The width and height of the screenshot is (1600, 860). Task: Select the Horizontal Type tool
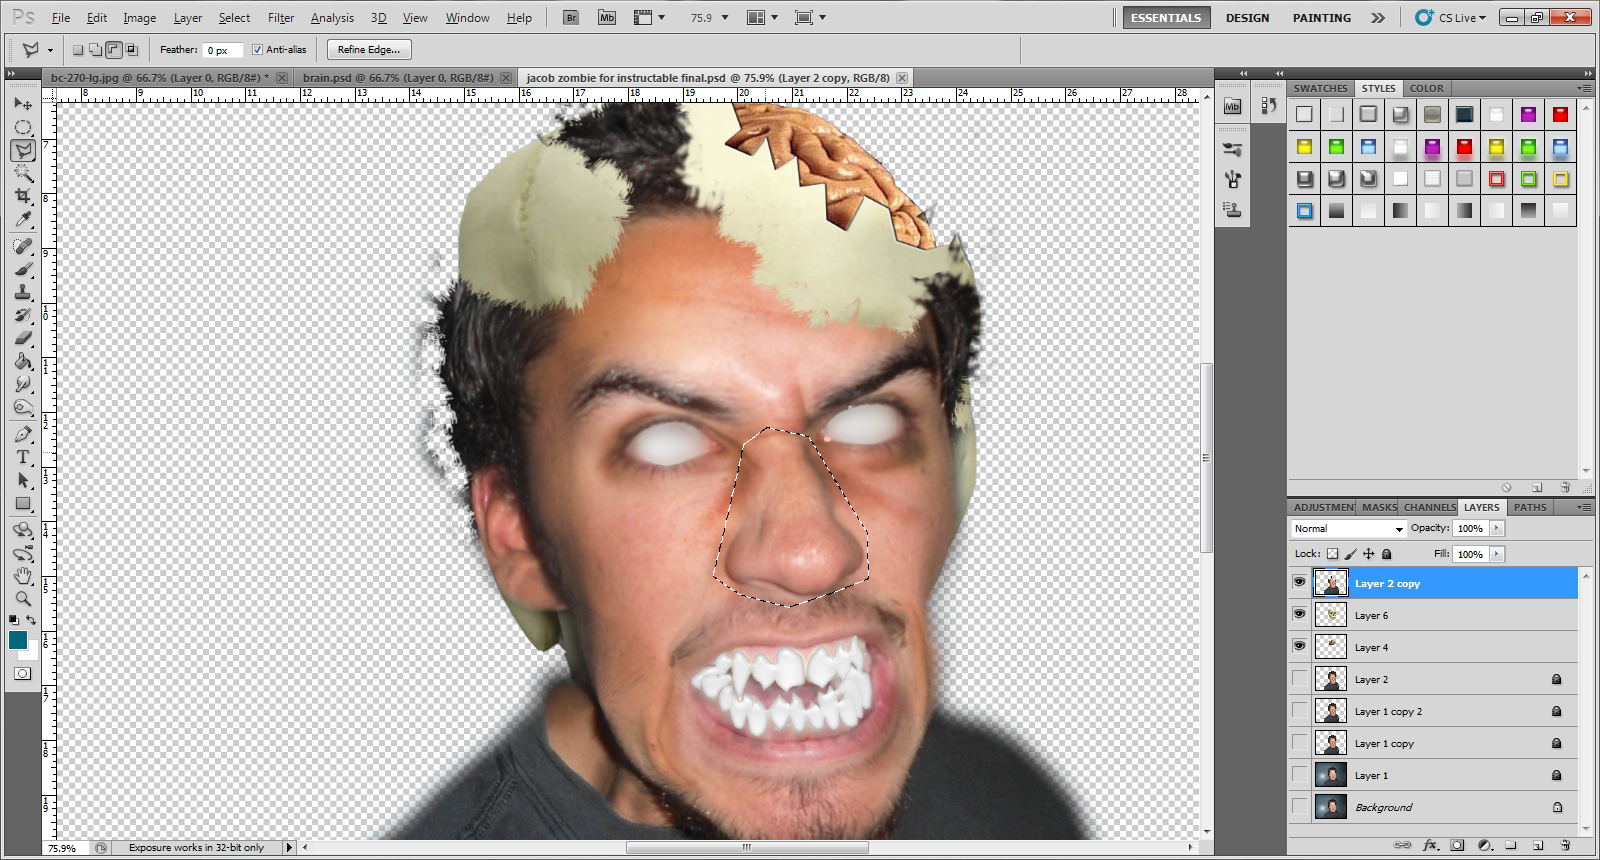(x=23, y=457)
